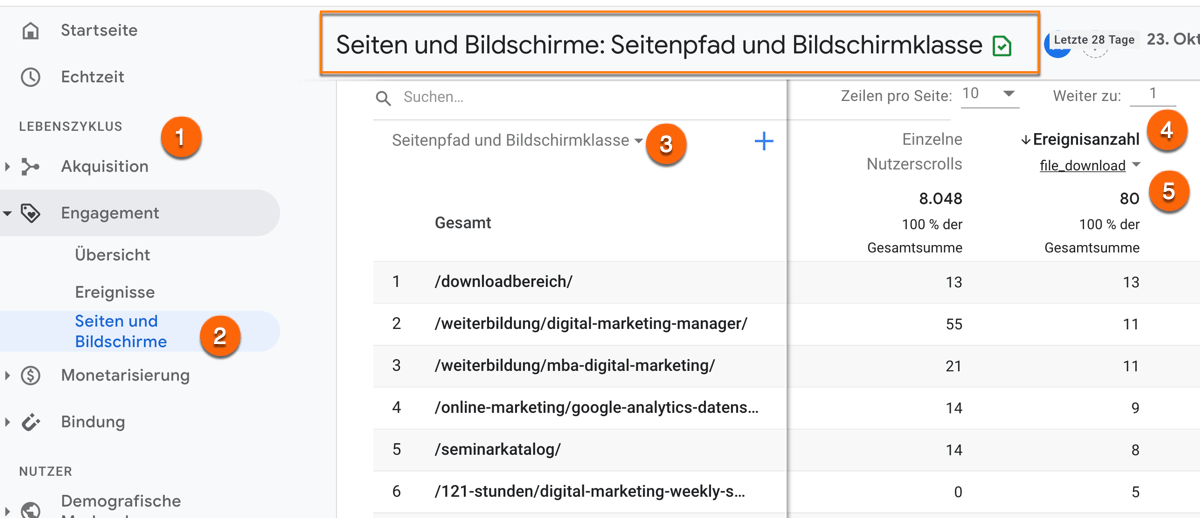Screen dimensions: 1200x518
Task: Click event count 8 in row 5
Action: click(1135, 450)
